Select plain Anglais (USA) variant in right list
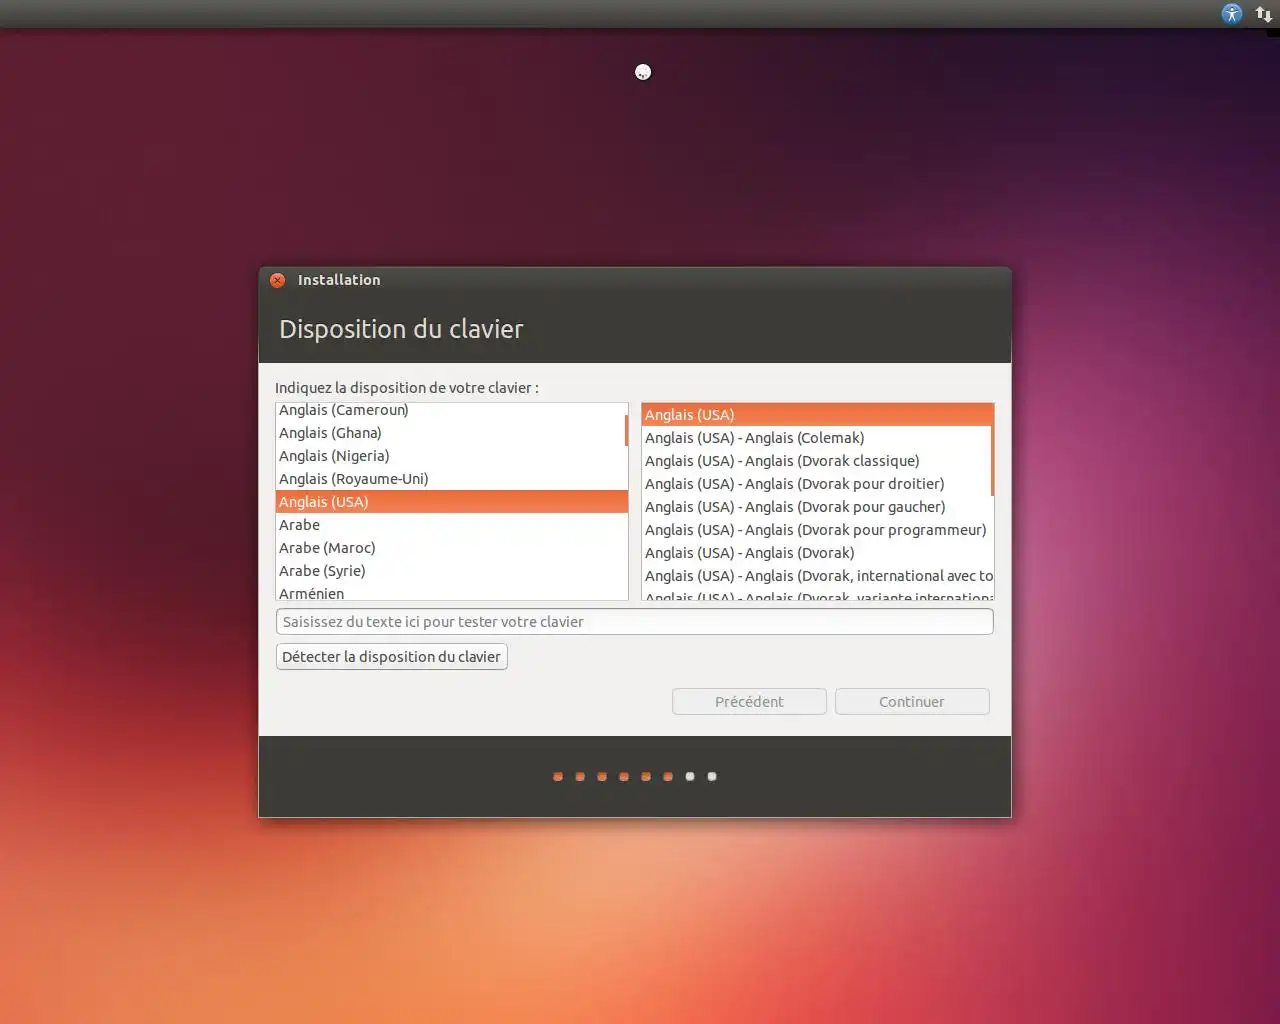Viewport: 1280px width, 1024px height. click(x=817, y=415)
